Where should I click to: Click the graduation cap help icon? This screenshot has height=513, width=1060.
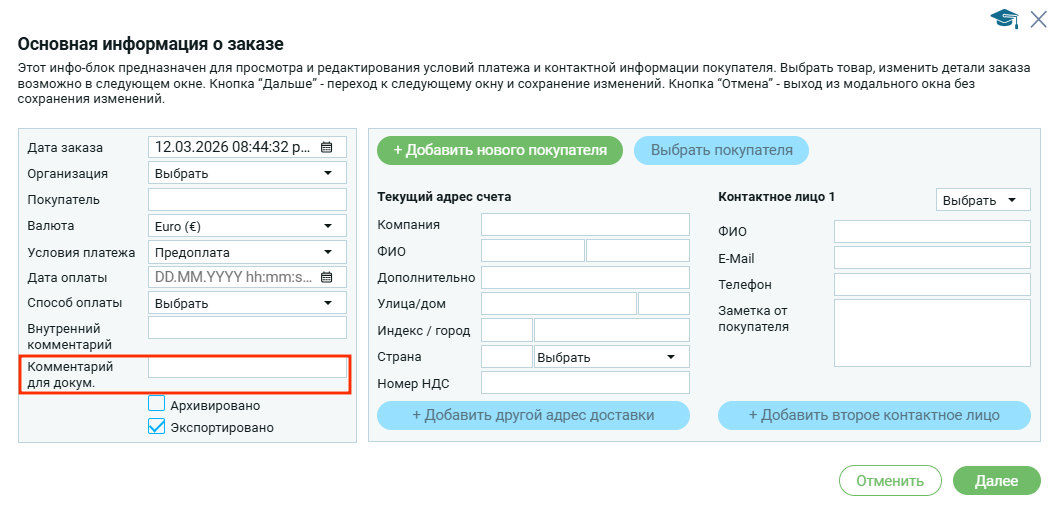point(1003,18)
